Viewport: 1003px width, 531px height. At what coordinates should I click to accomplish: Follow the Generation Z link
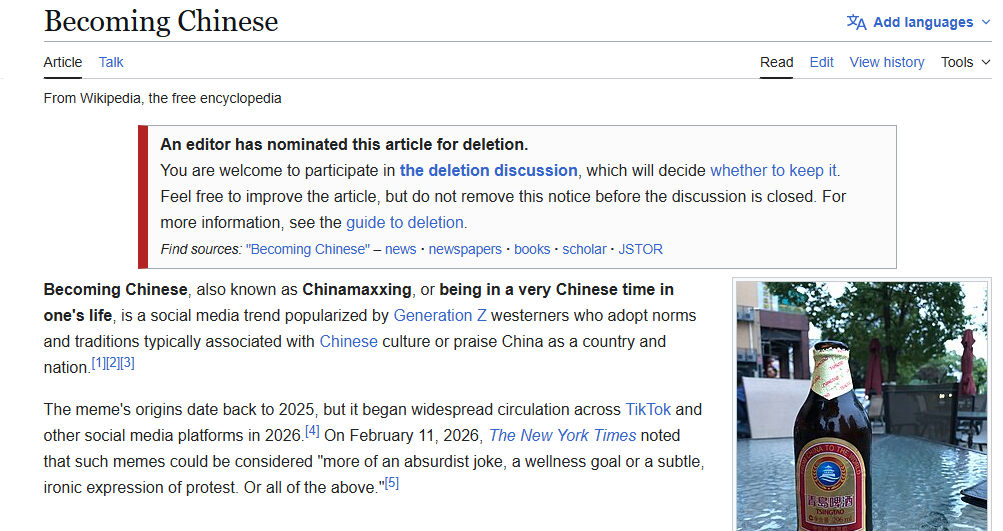[440, 315]
